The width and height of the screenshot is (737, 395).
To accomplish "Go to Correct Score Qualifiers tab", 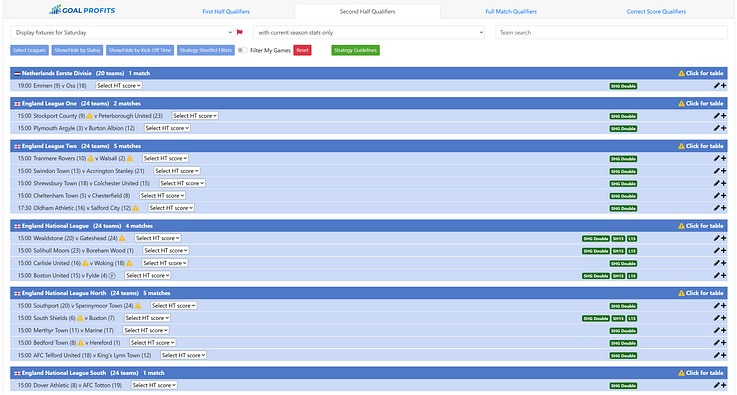I will (x=656, y=11).
